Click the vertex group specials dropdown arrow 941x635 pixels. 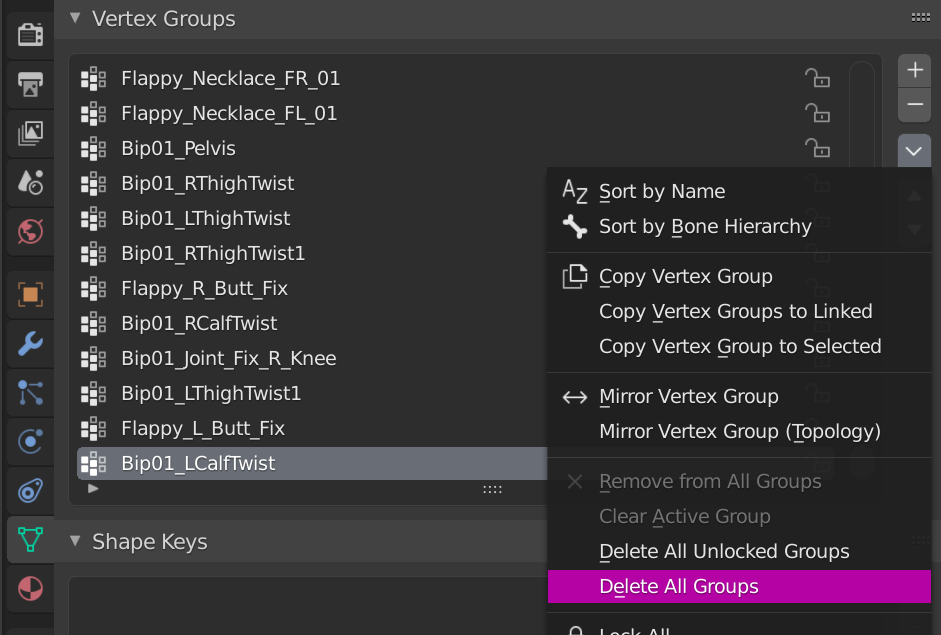pyautogui.click(x=914, y=151)
